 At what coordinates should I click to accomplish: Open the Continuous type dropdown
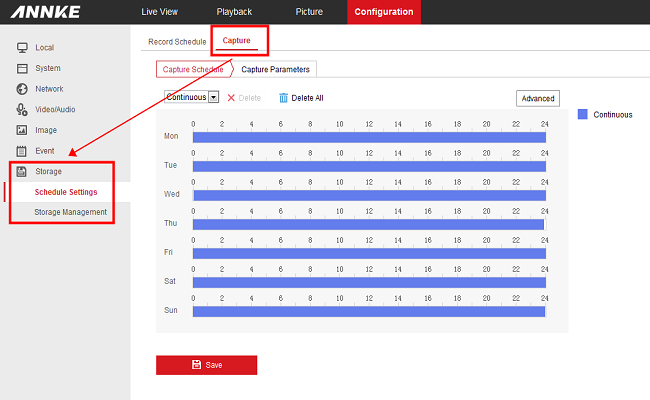click(192, 97)
